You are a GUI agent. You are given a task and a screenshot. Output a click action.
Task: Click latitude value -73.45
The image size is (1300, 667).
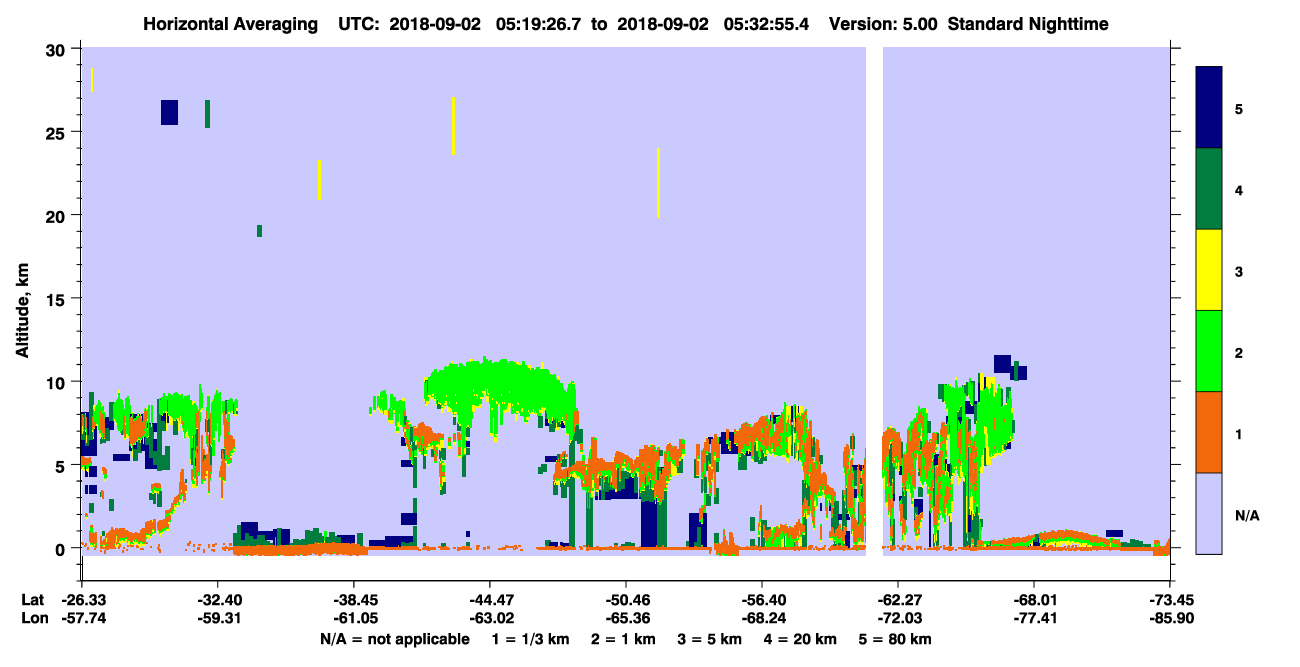tap(1170, 600)
